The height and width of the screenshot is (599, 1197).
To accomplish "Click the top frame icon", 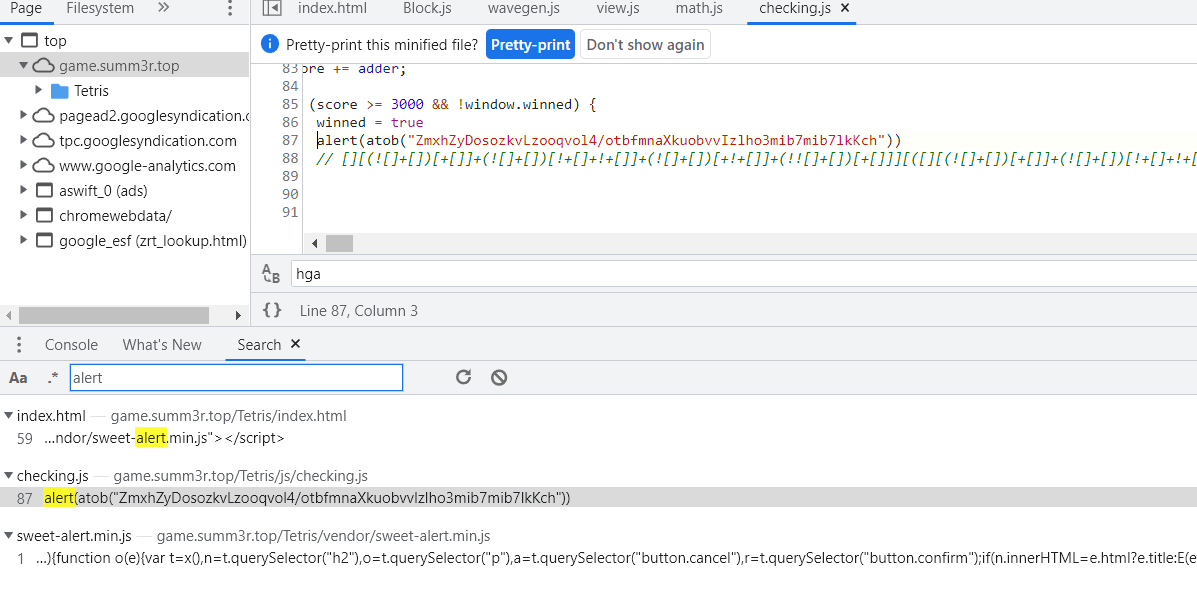I will pos(30,41).
